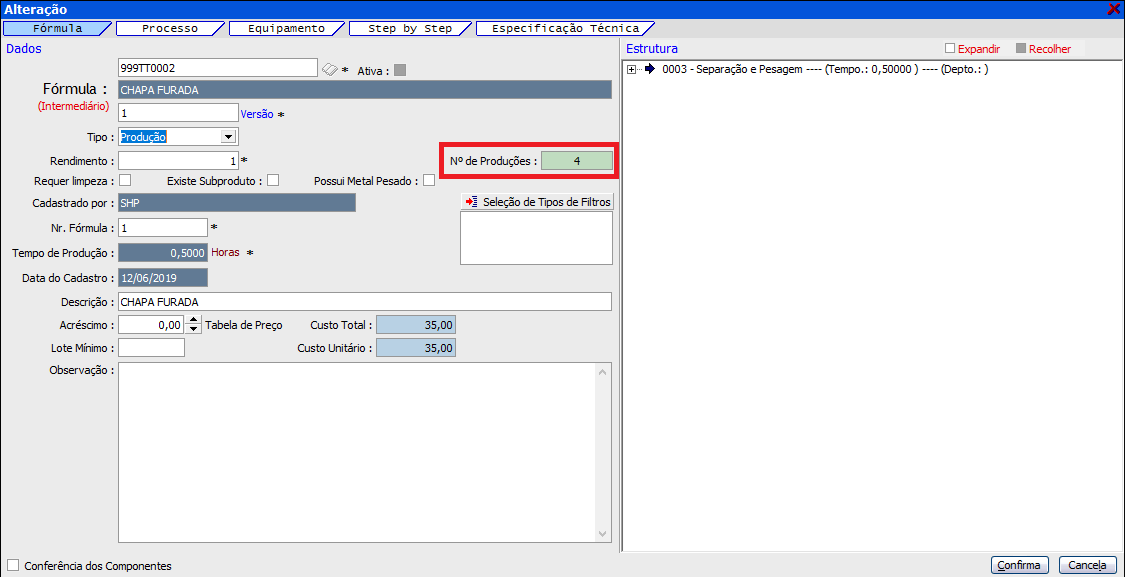
Task: Enable Conferência dos Componentes checkbox
Action: (13, 566)
